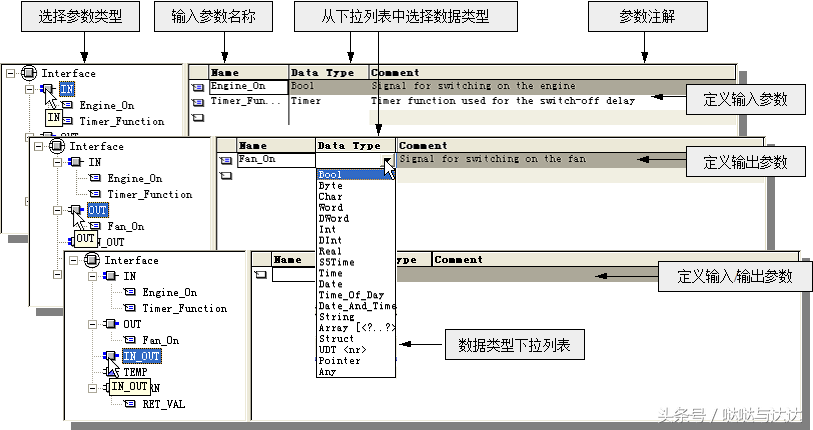Click the row icon beside the Timer_Fun... name cell
Screen dimensions: 813x430
click(198, 103)
